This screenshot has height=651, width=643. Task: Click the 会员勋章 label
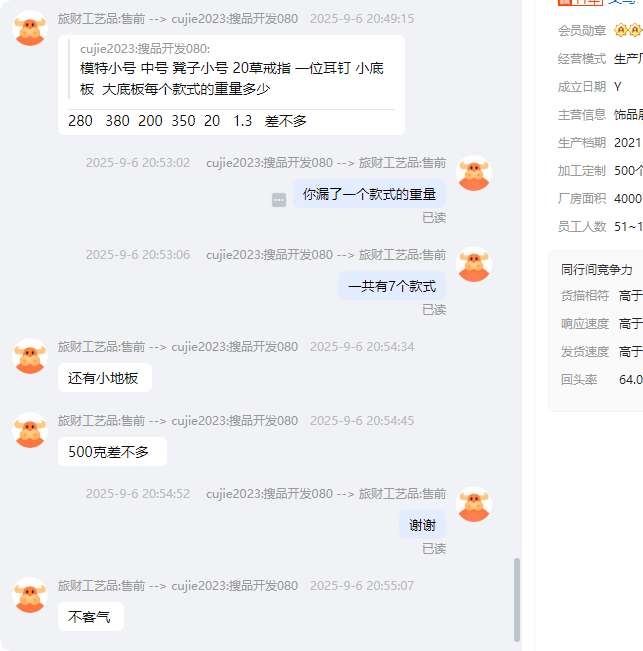(582, 31)
